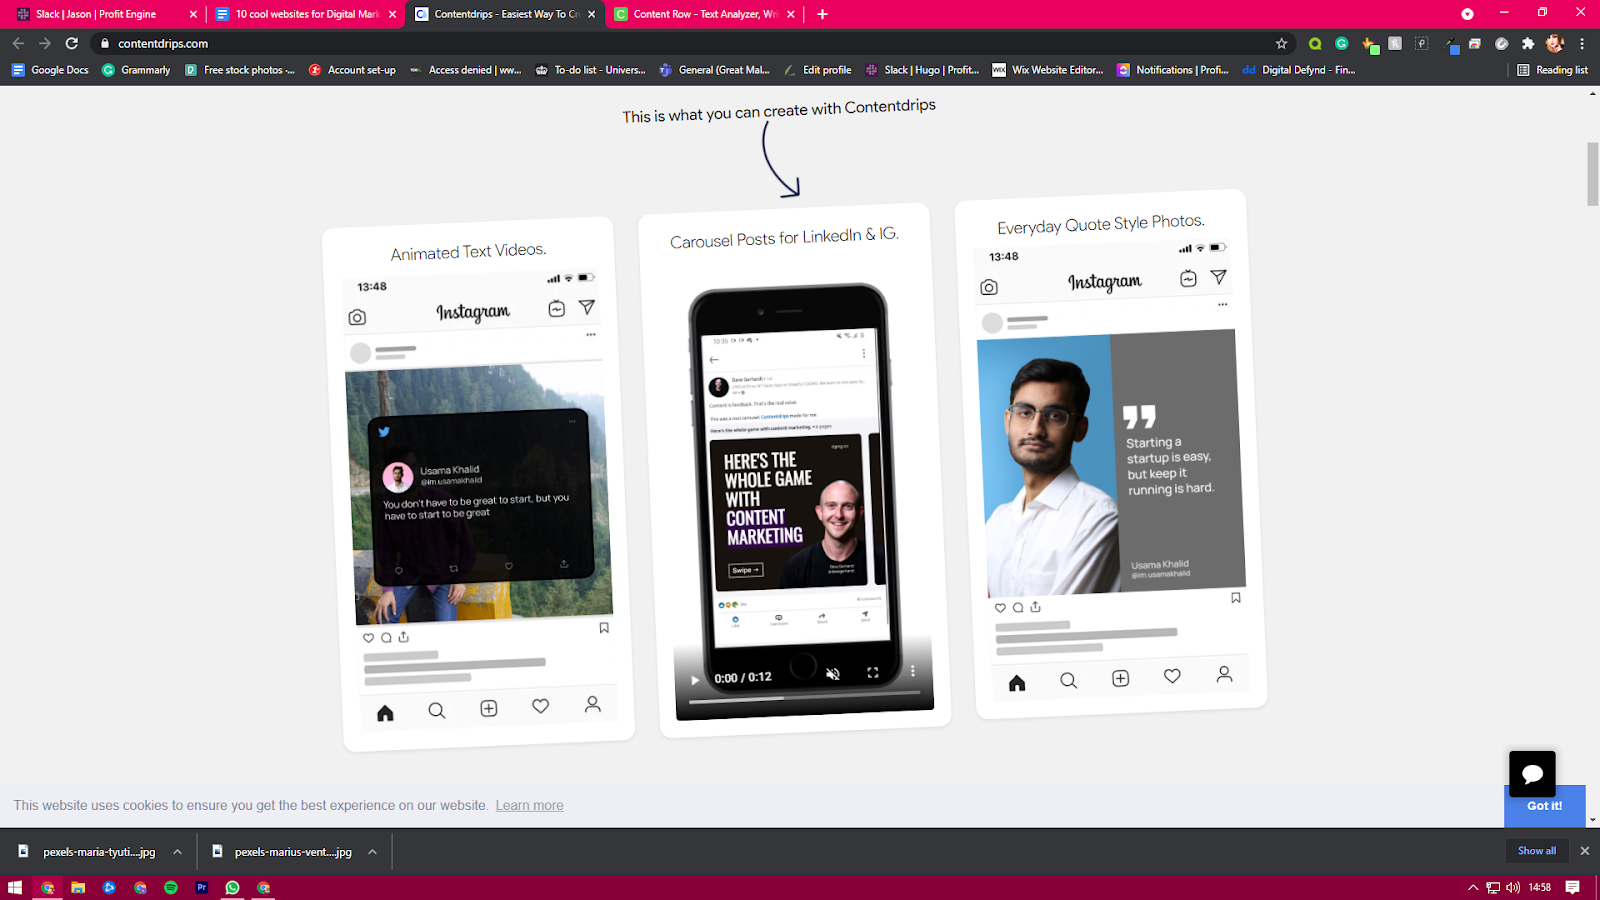This screenshot has height=900, width=1600.
Task: Open the Reading list panel
Action: click(x=1552, y=70)
